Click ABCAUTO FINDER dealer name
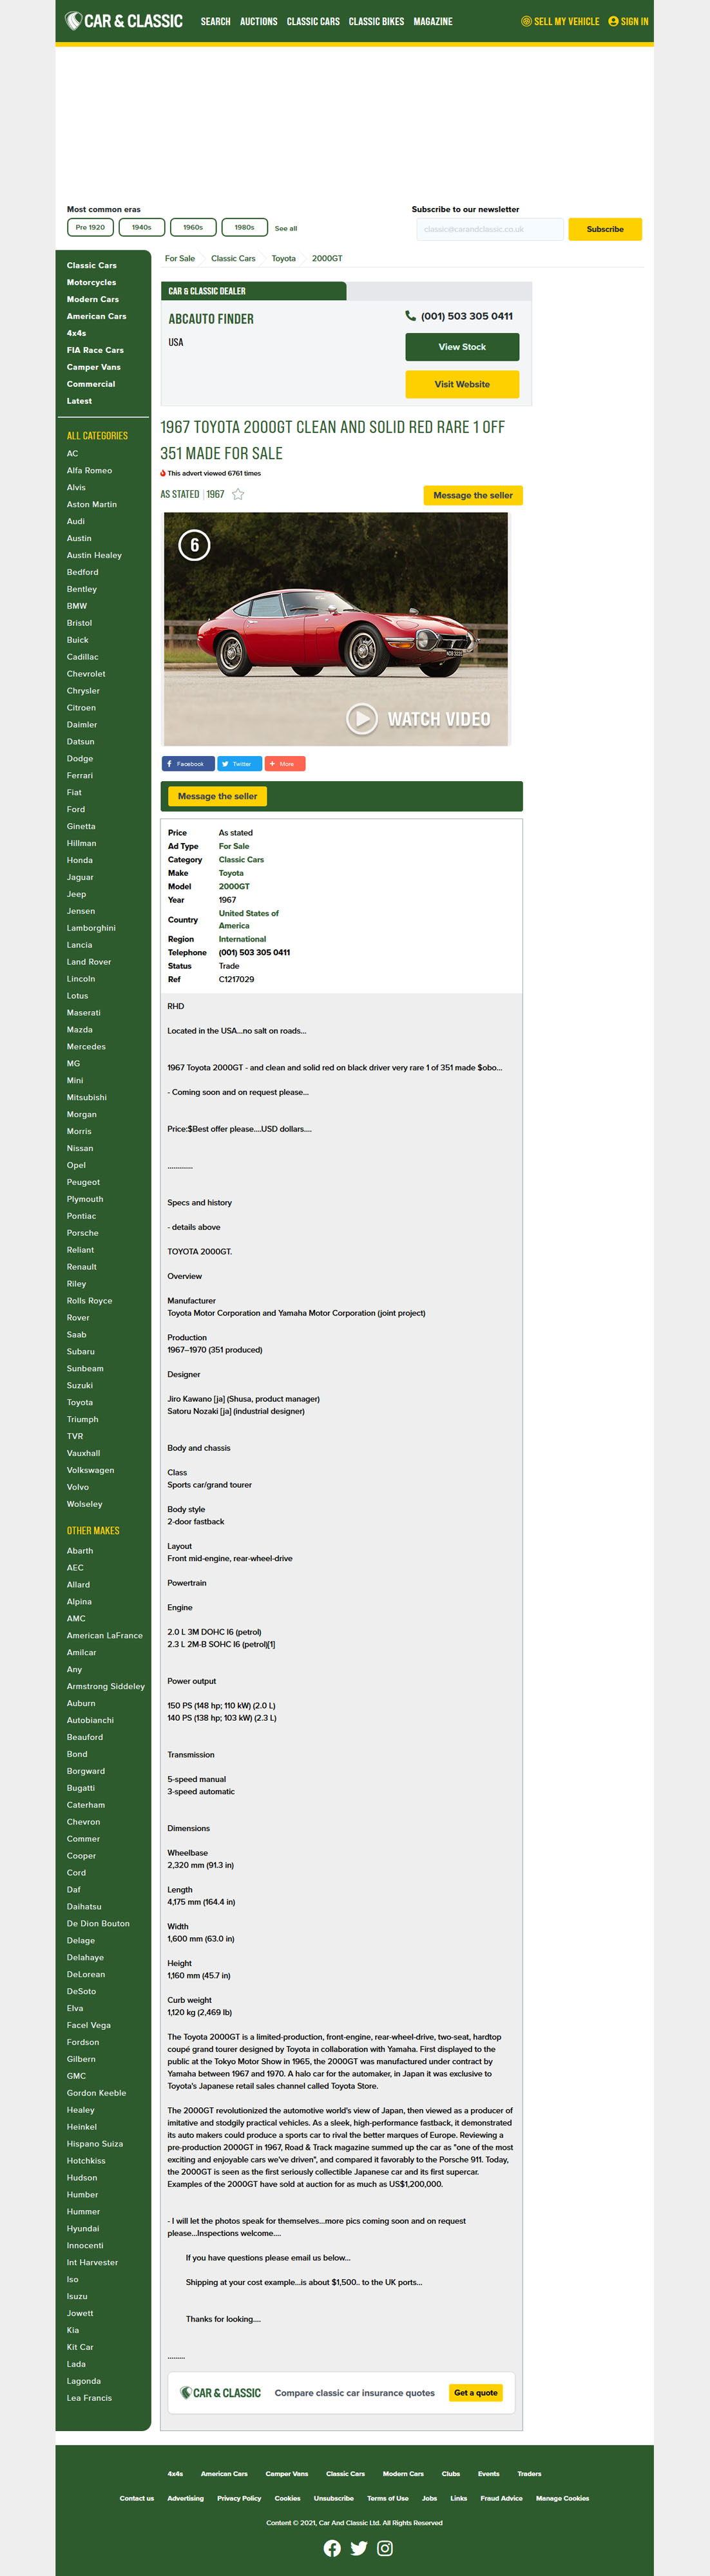This screenshot has height=2576, width=710. (211, 319)
